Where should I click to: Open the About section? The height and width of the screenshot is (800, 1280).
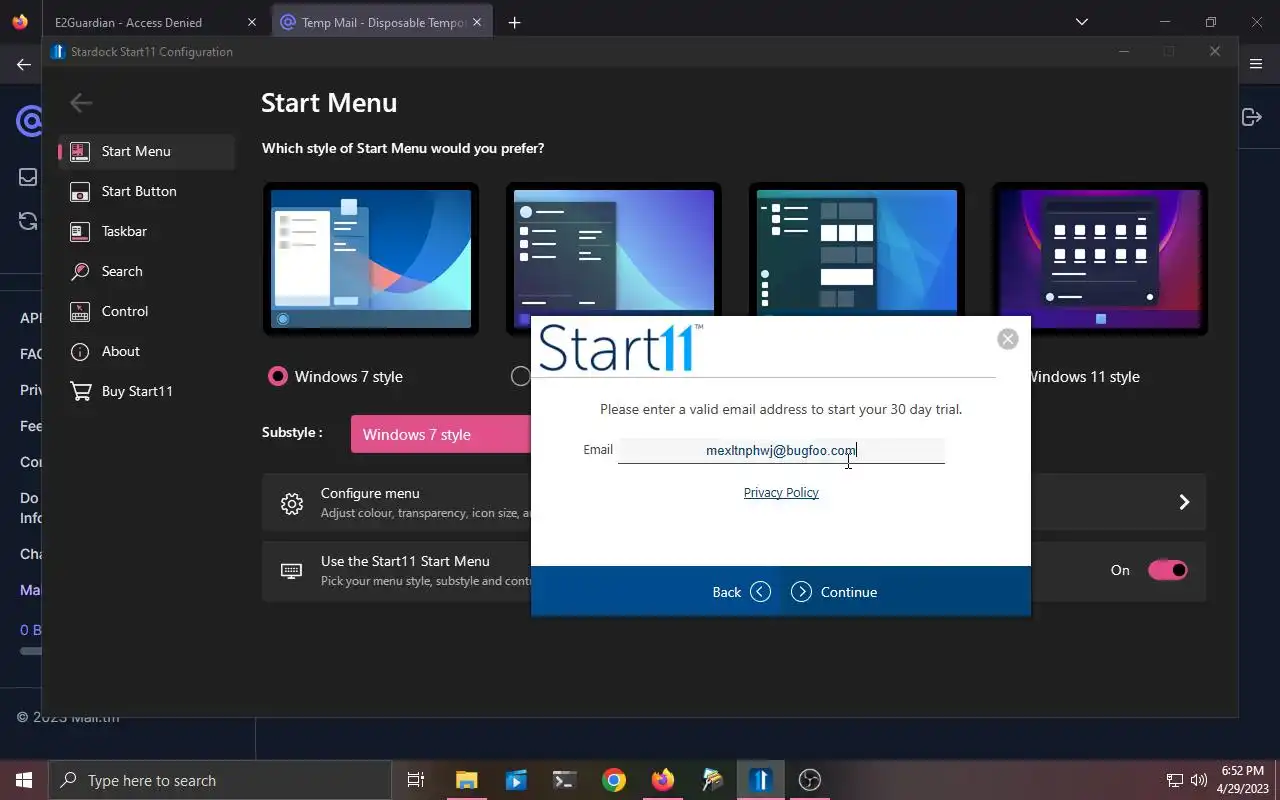(146, 351)
